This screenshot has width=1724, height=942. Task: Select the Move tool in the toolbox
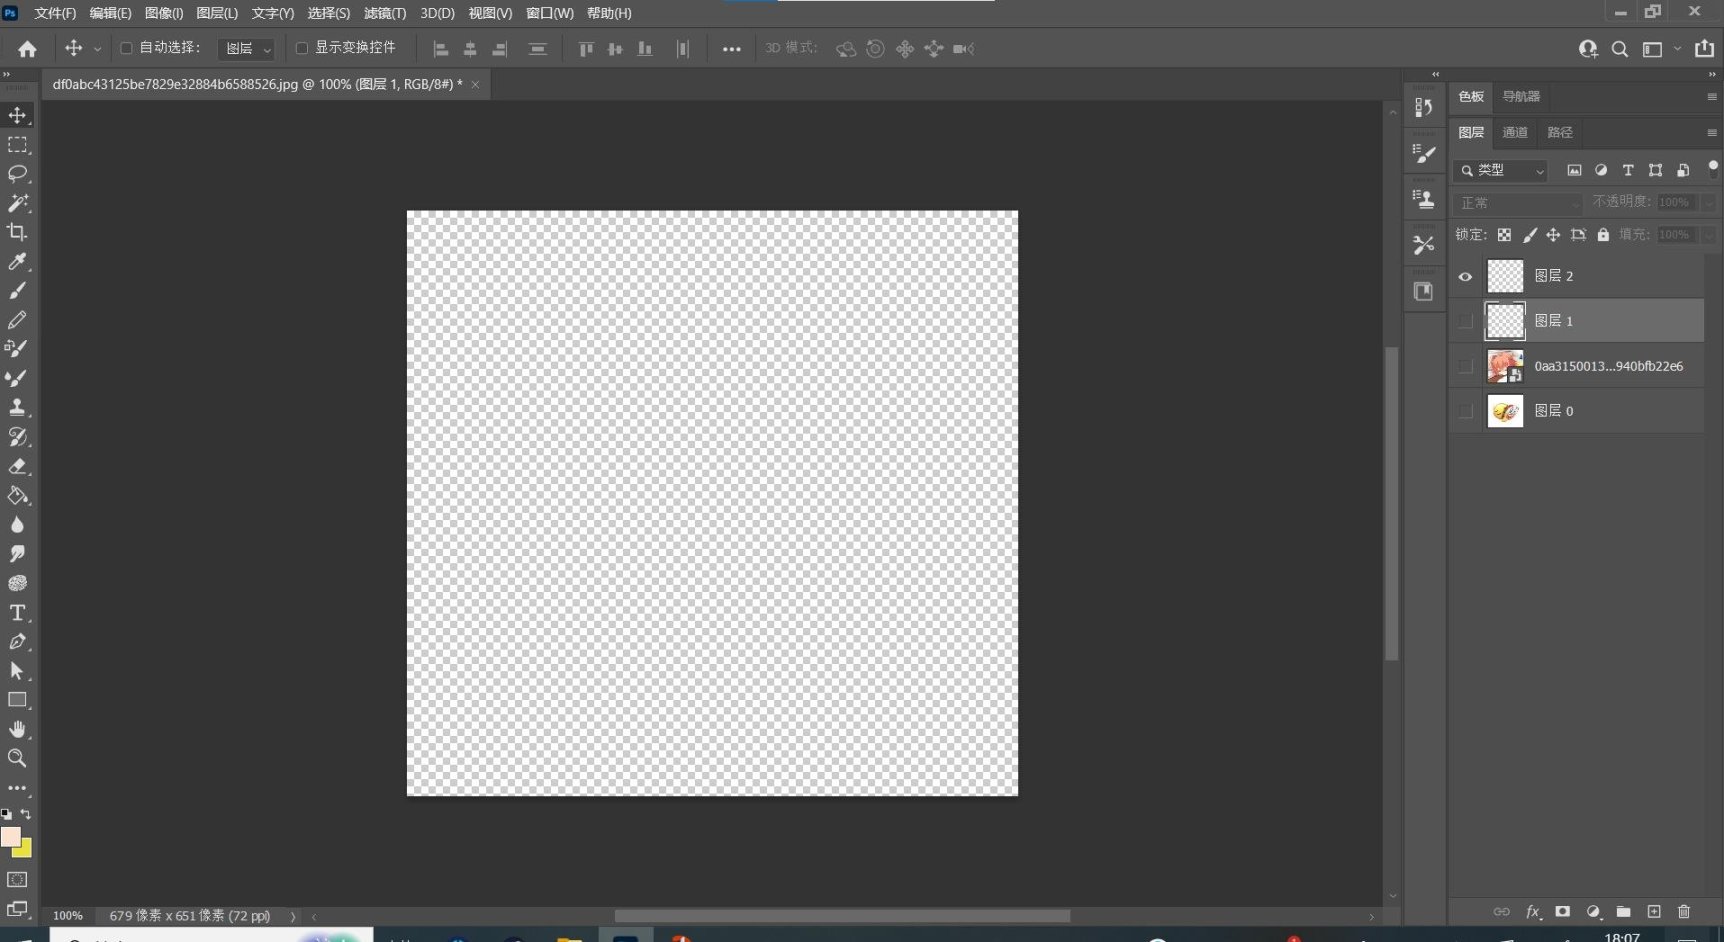(x=18, y=115)
